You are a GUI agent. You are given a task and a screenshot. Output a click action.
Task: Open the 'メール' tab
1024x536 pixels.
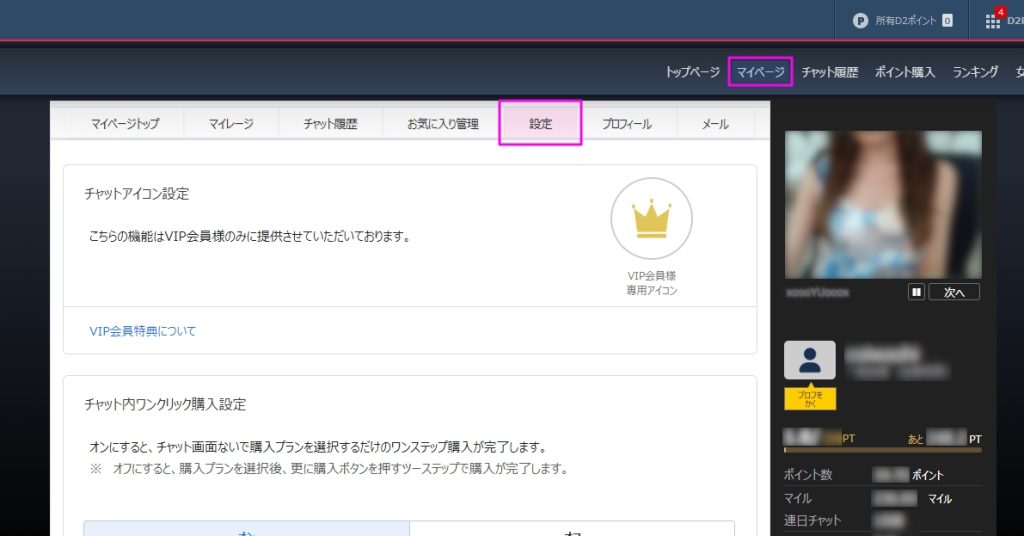point(715,124)
